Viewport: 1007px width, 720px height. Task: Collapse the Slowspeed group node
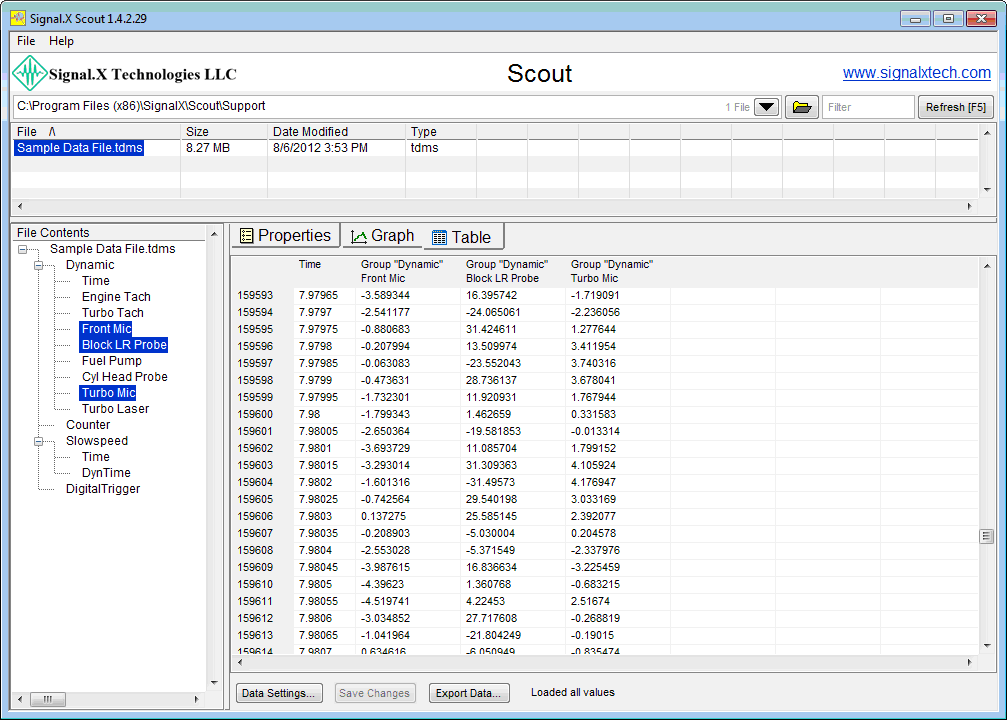click(40, 441)
